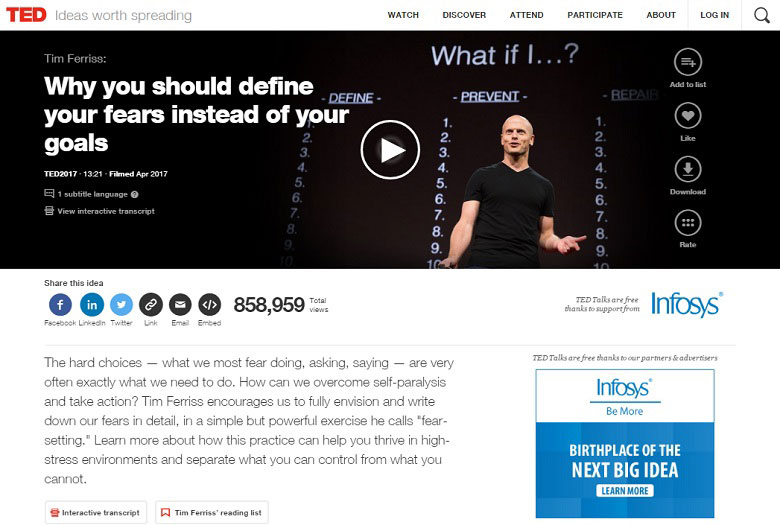Open the WATCH menu
This screenshot has width=780, height=525.
click(403, 15)
